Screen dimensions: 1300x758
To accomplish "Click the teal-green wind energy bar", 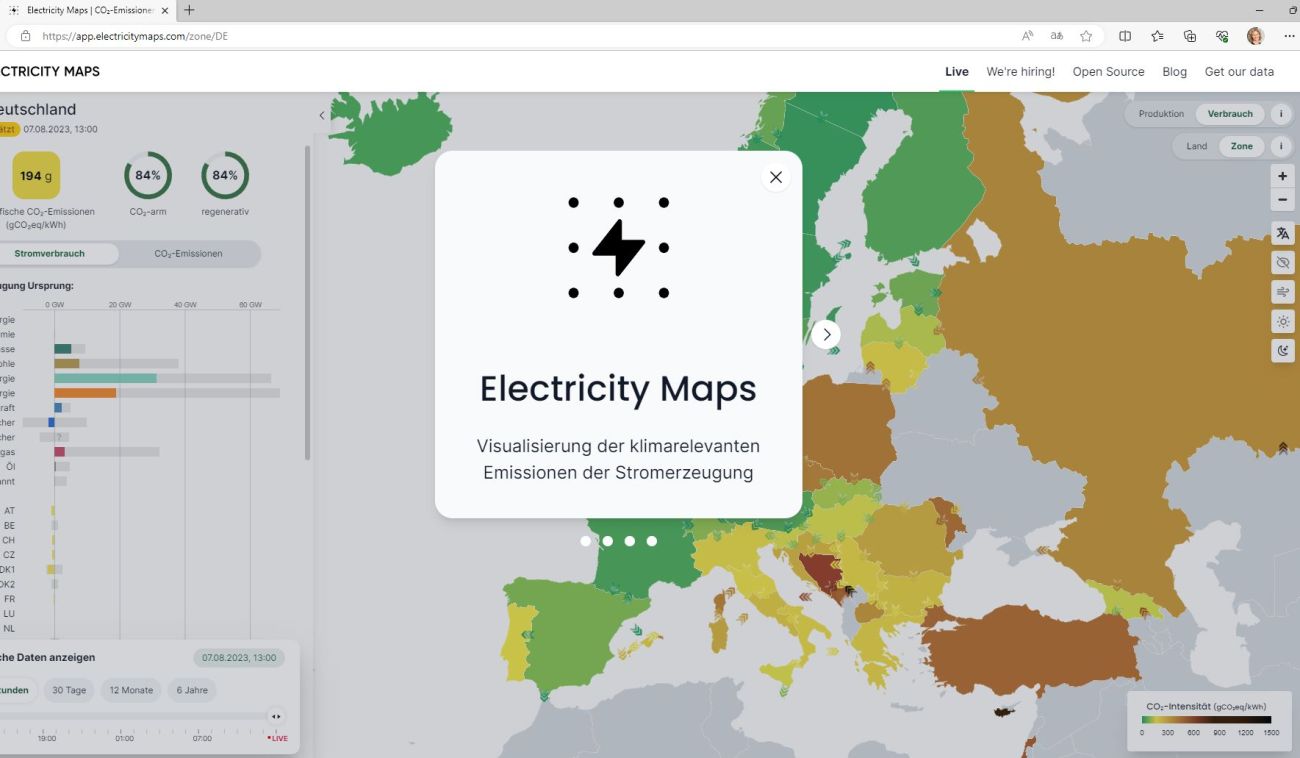I will tap(105, 378).
